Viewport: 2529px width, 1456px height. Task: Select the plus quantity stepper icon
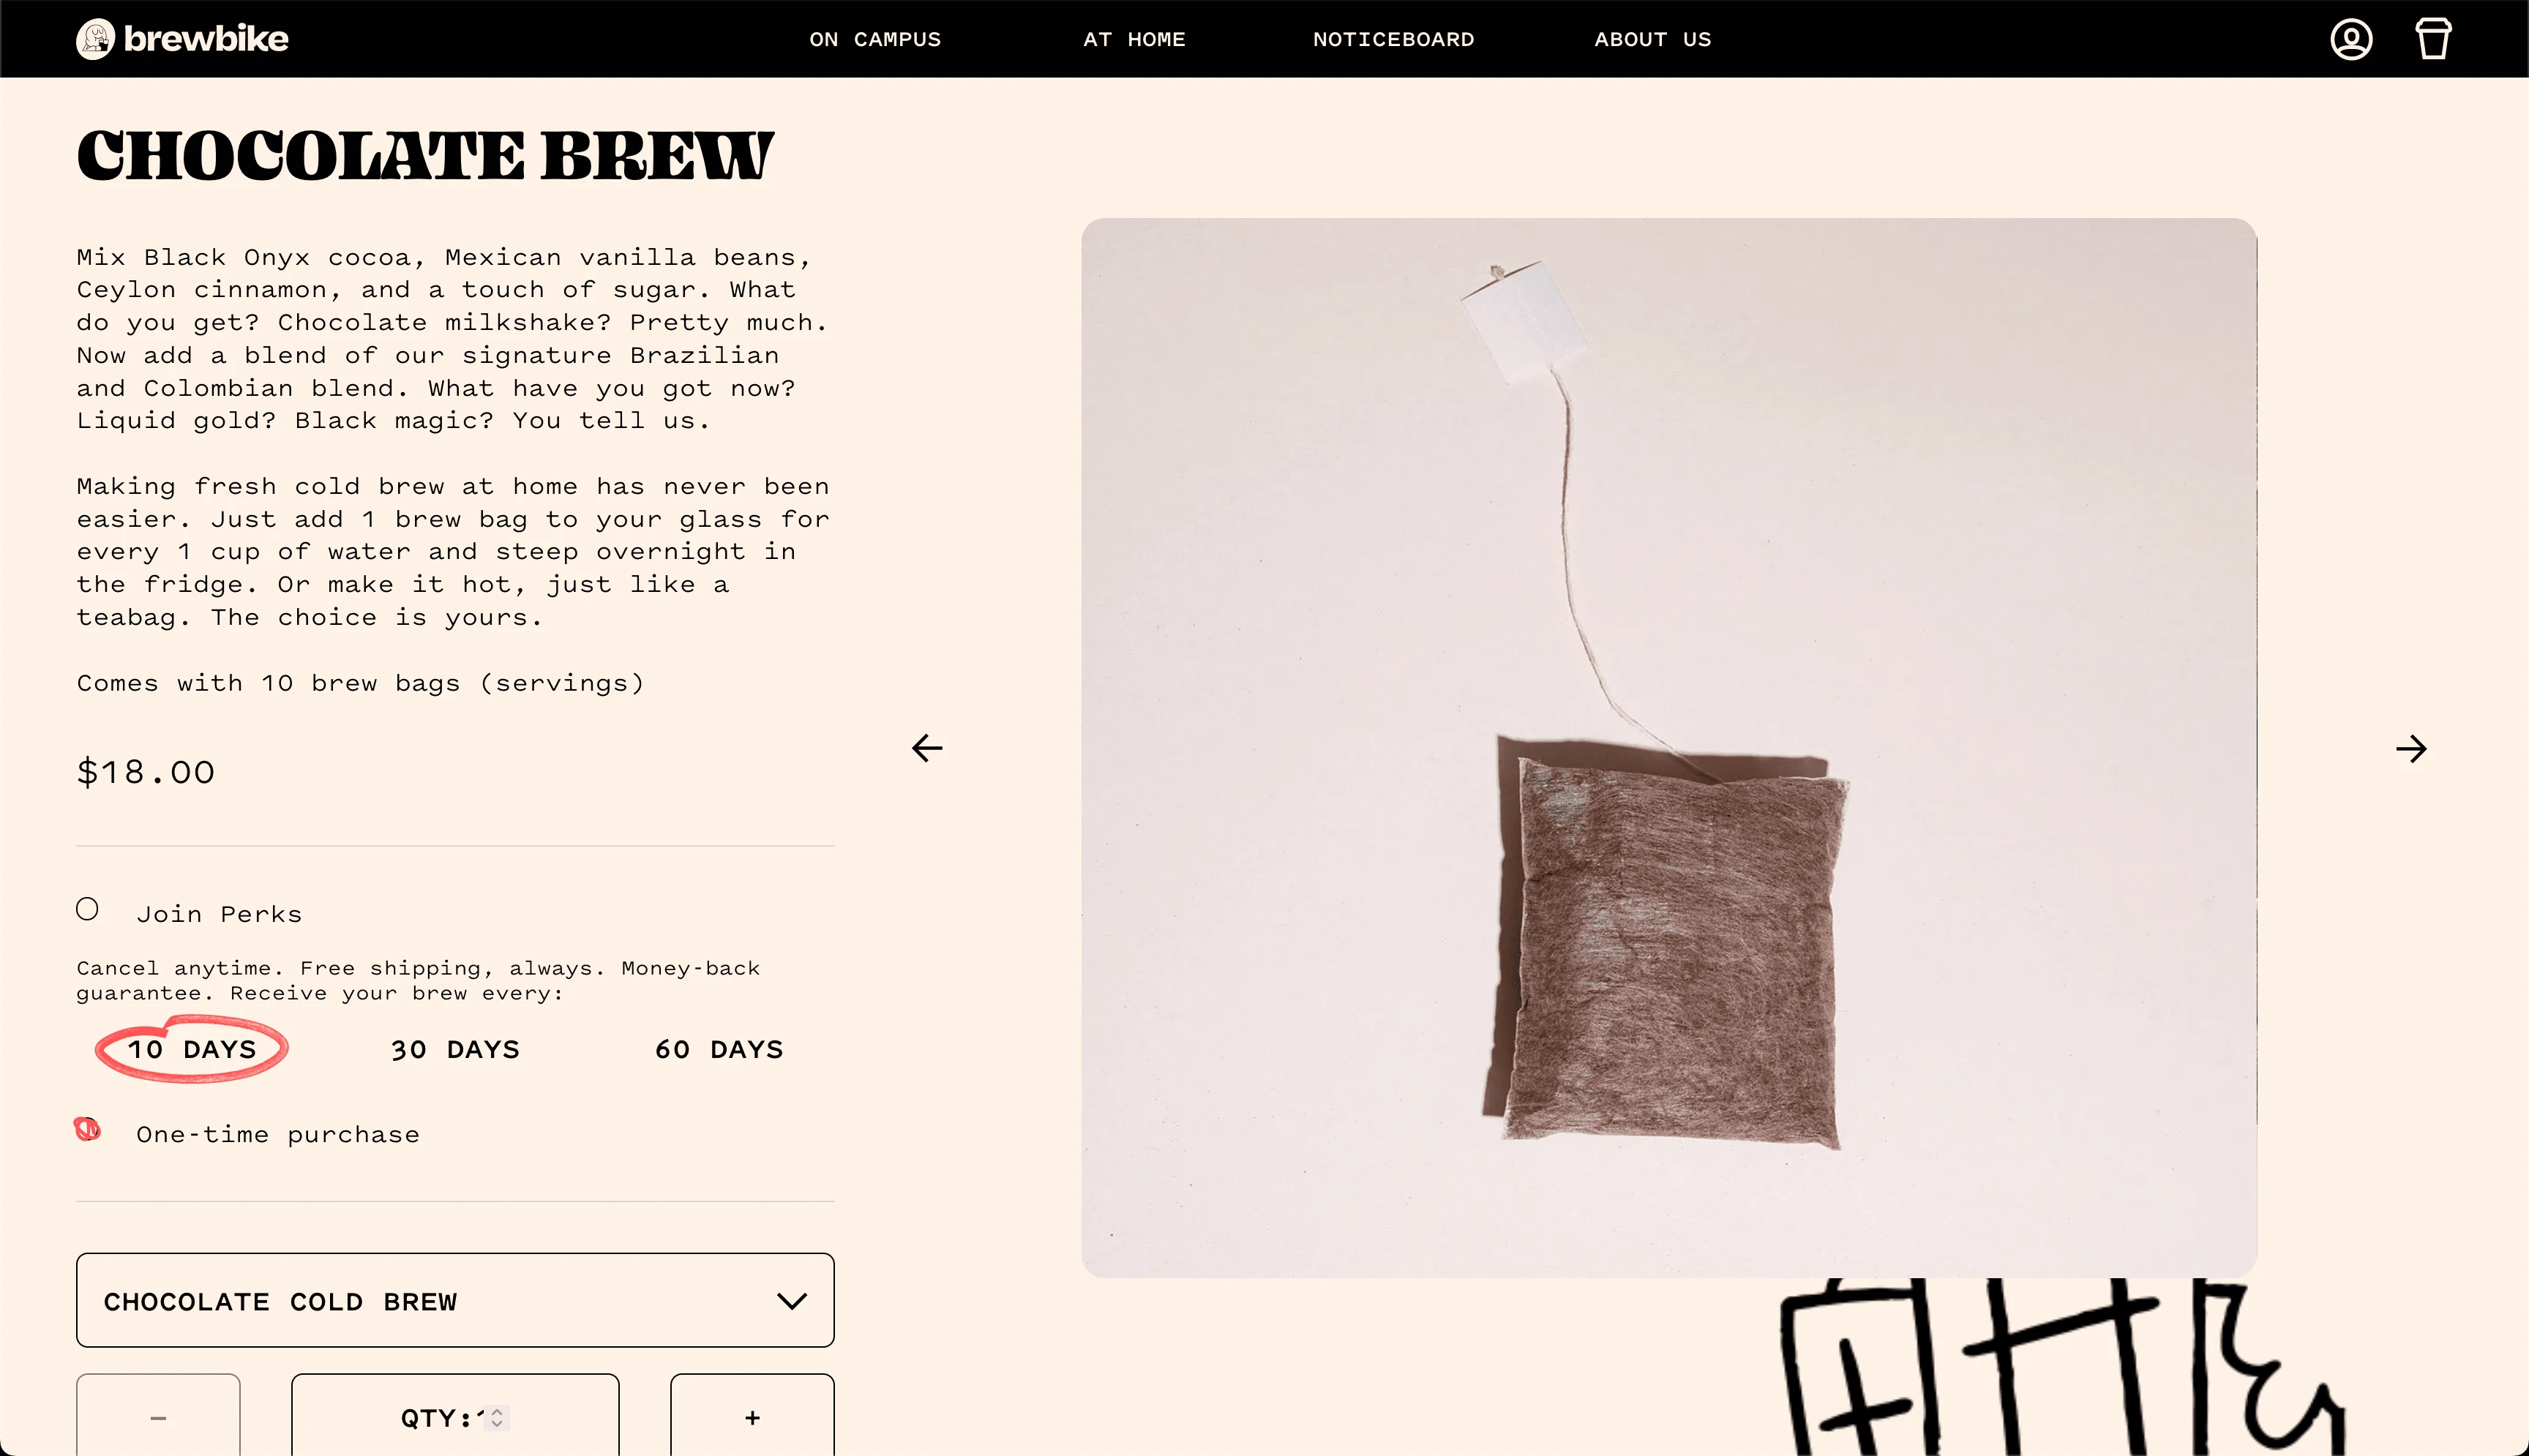(x=752, y=1416)
